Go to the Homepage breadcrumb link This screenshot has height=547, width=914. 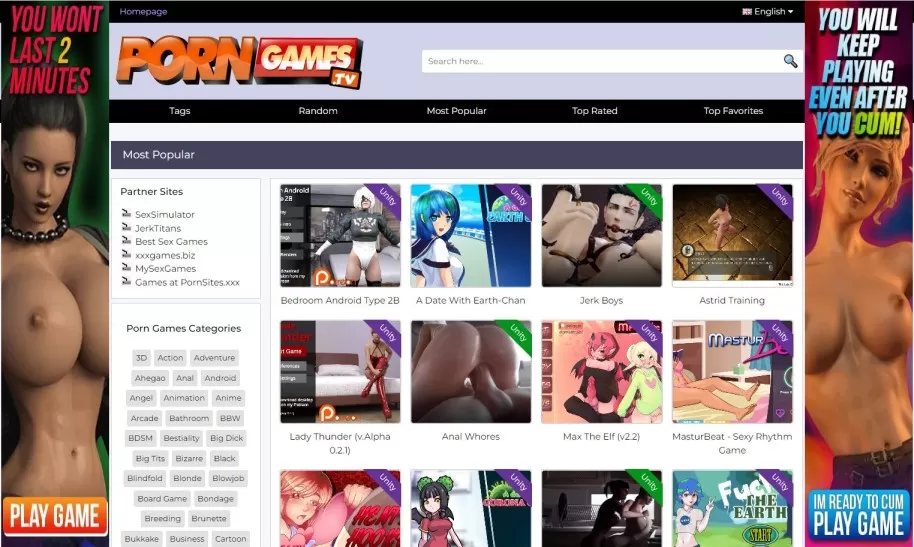tap(143, 12)
